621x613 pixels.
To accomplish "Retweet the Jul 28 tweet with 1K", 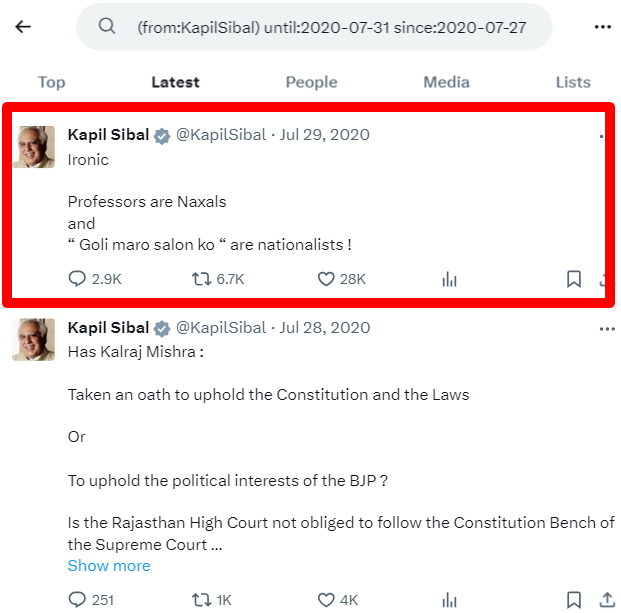I will 201,600.
